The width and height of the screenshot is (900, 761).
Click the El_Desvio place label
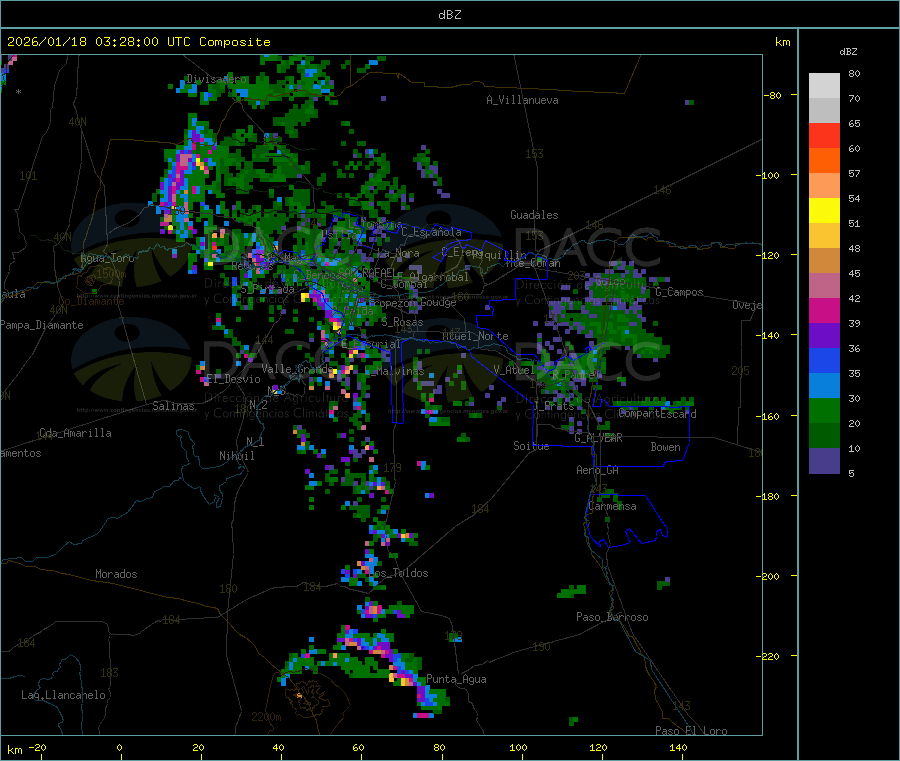(x=233, y=379)
